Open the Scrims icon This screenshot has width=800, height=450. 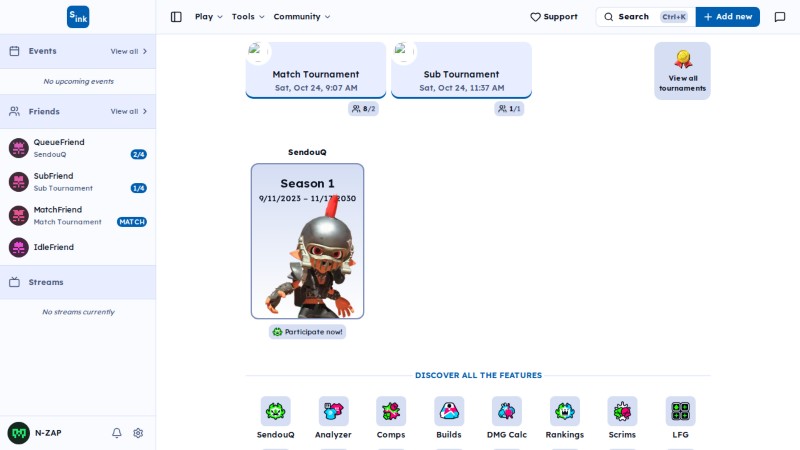point(622,411)
